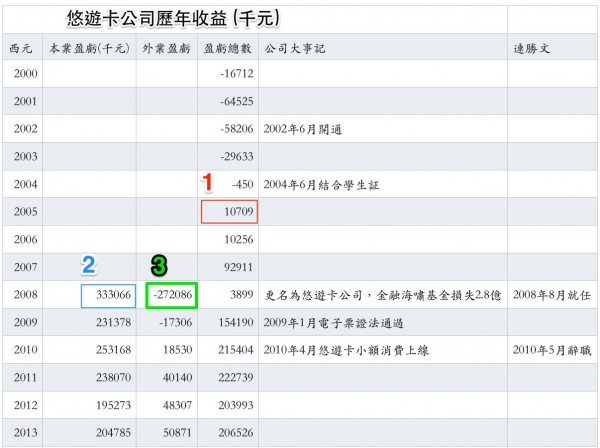600x448 pixels.
Task: Select the green-outlined cell -272086
Action: (169, 296)
